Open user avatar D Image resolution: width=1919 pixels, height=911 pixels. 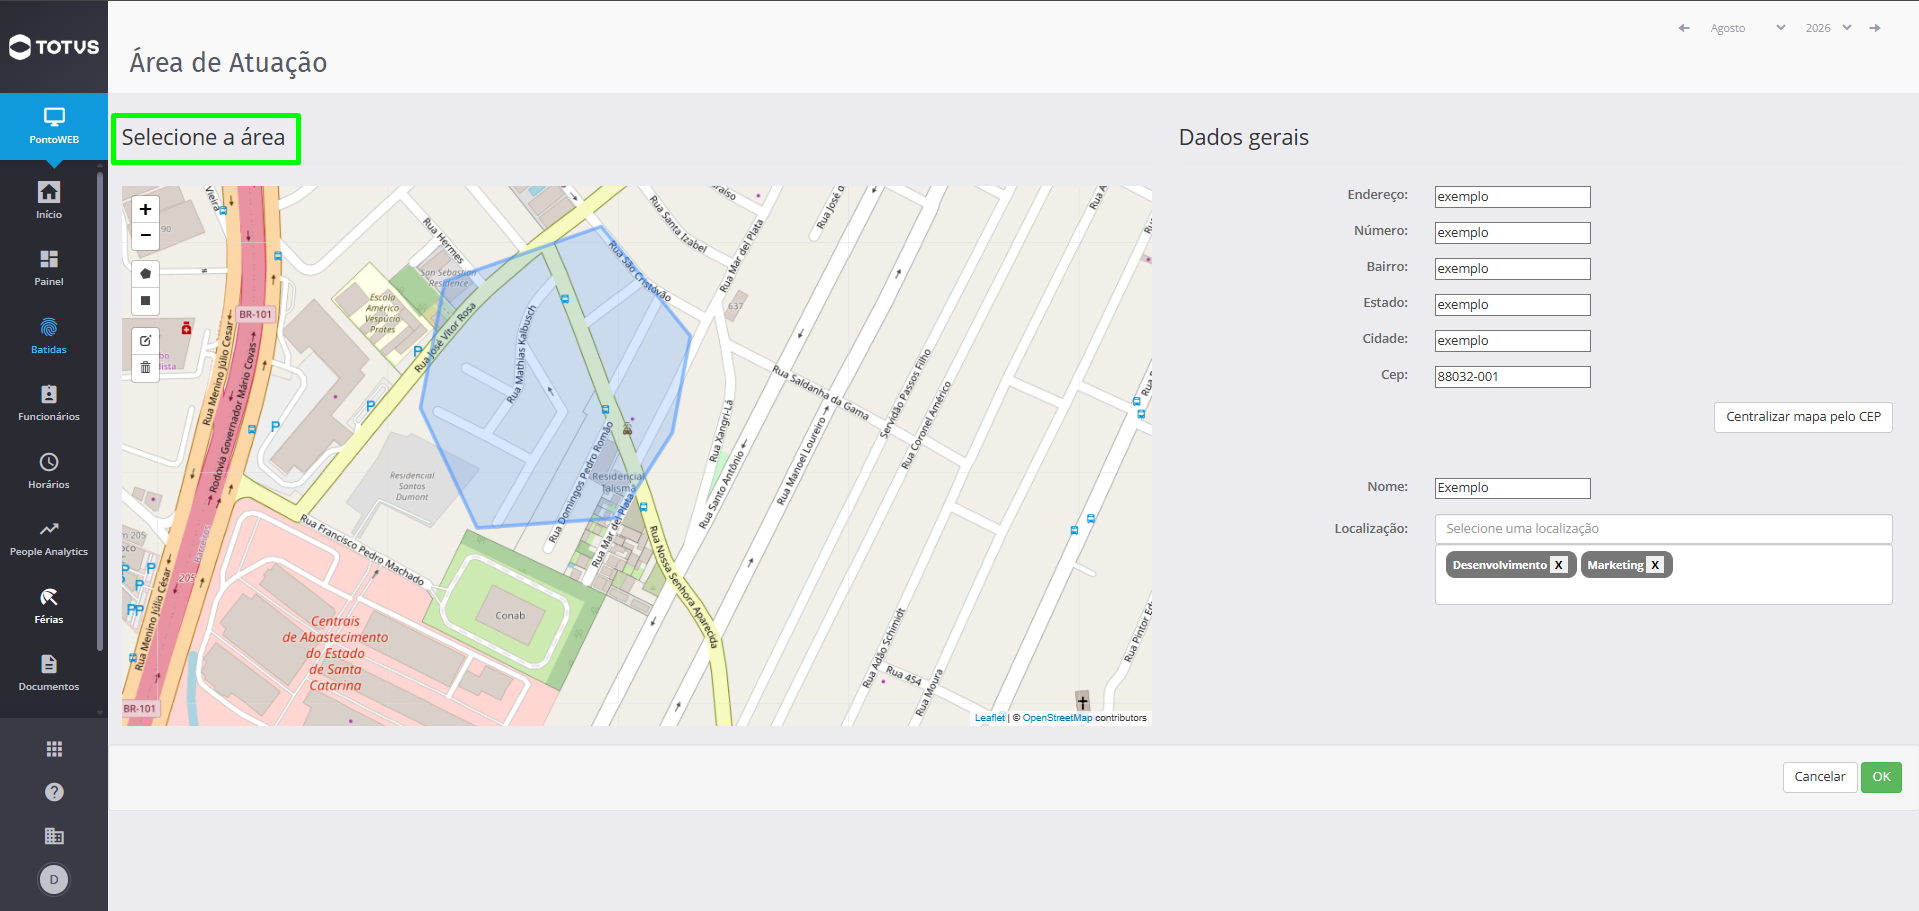tap(54, 879)
